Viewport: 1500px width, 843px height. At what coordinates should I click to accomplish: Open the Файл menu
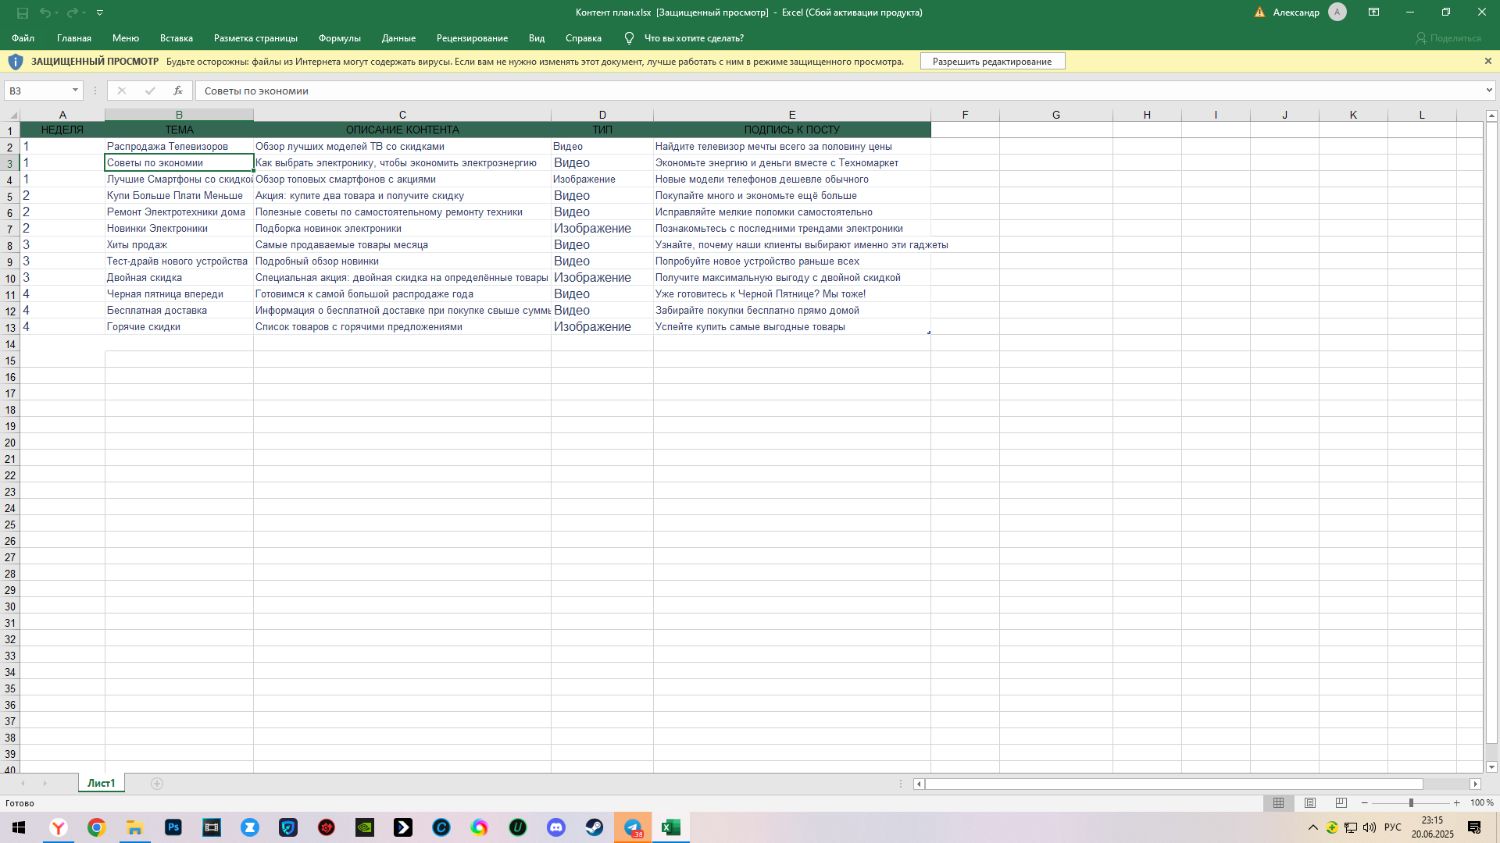[x=23, y=38]
